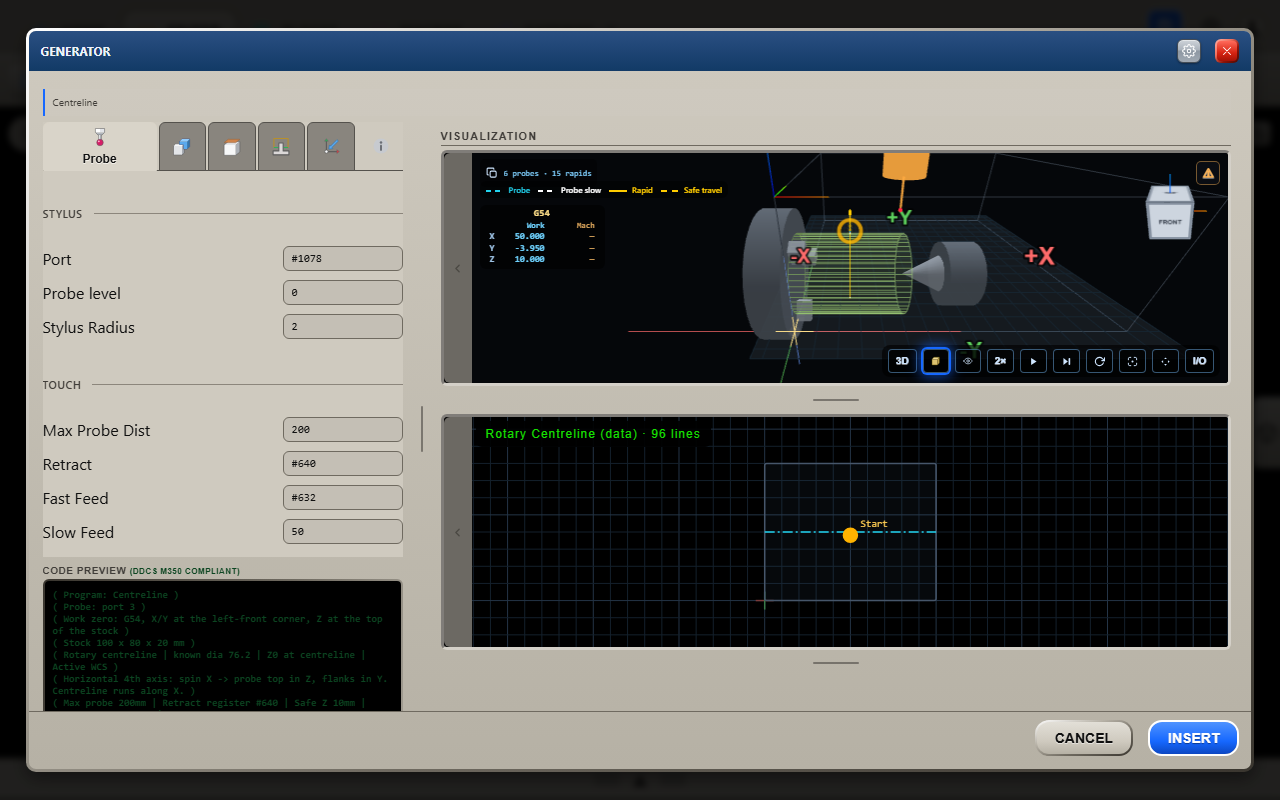Edit the Fast Feed field #632
The height and width of the screenshot is (800, 1280).
[x=343, y=498]
